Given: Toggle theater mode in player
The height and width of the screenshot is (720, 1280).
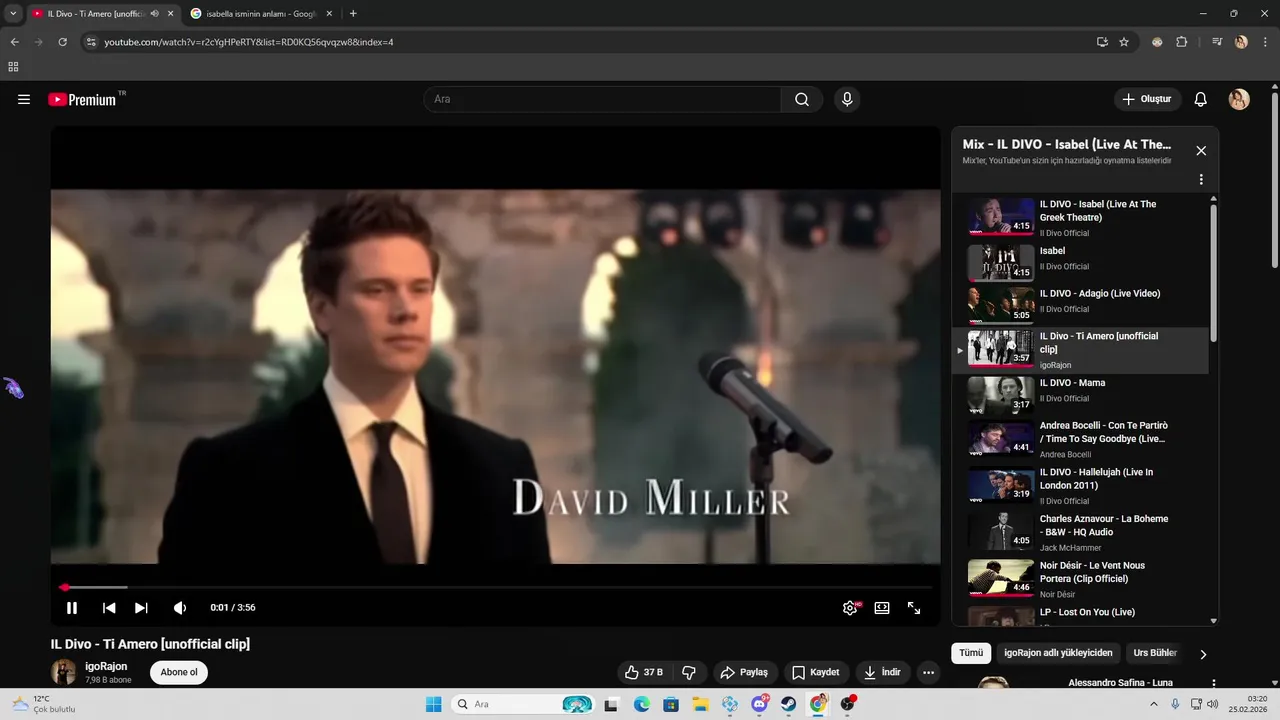Looking at the screenshot, I should click(882, 607).
